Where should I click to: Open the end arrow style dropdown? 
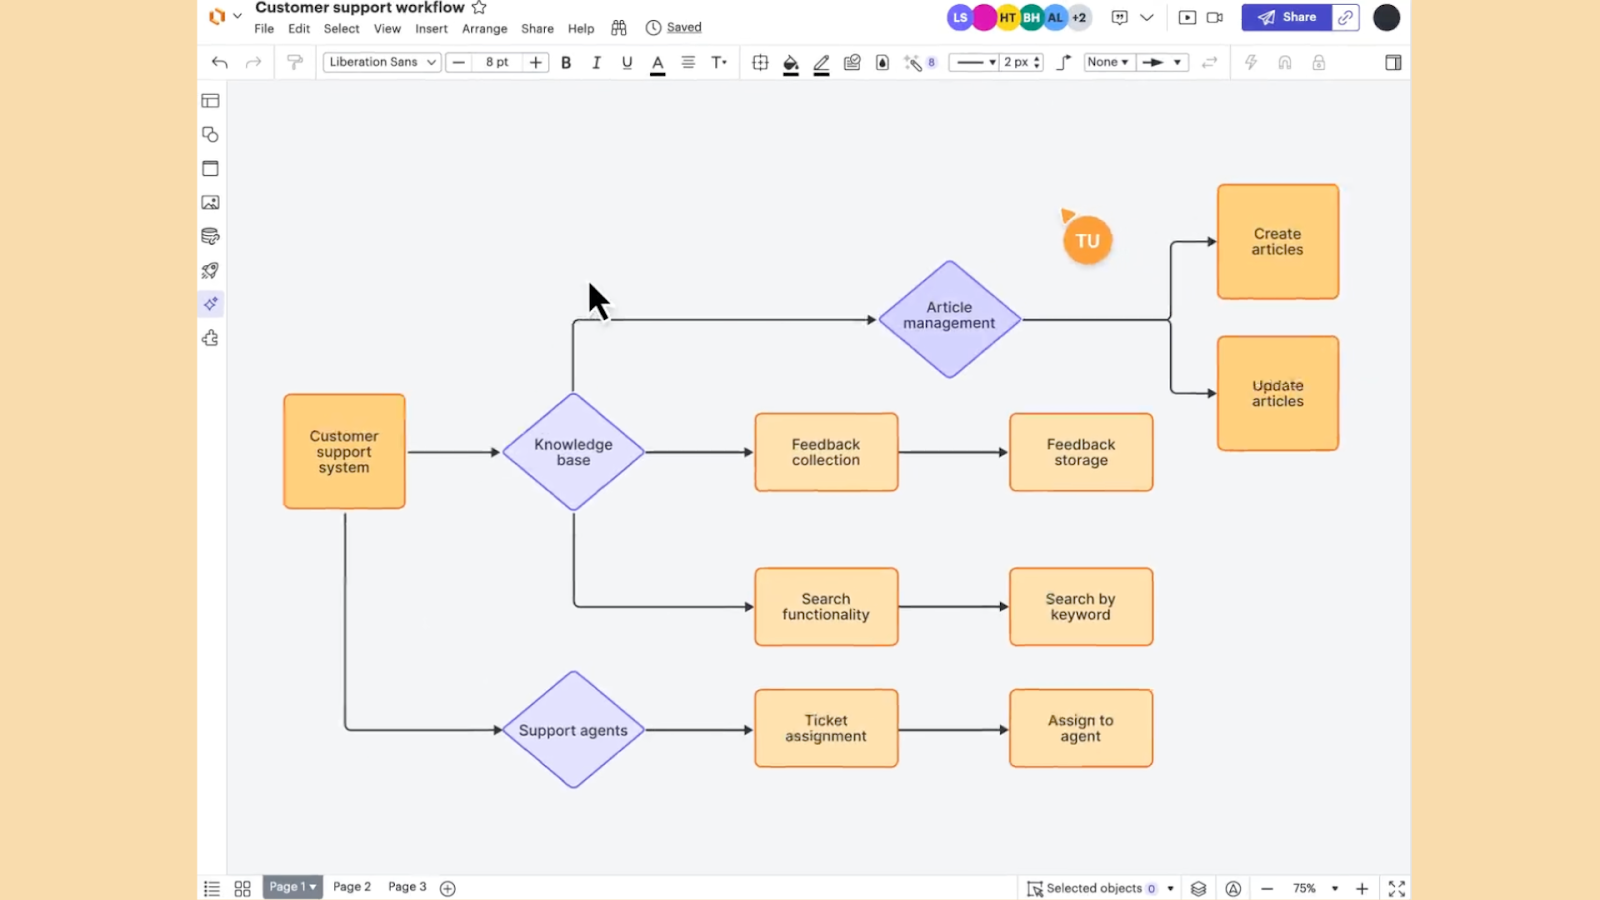click(x=1162, y=62)
